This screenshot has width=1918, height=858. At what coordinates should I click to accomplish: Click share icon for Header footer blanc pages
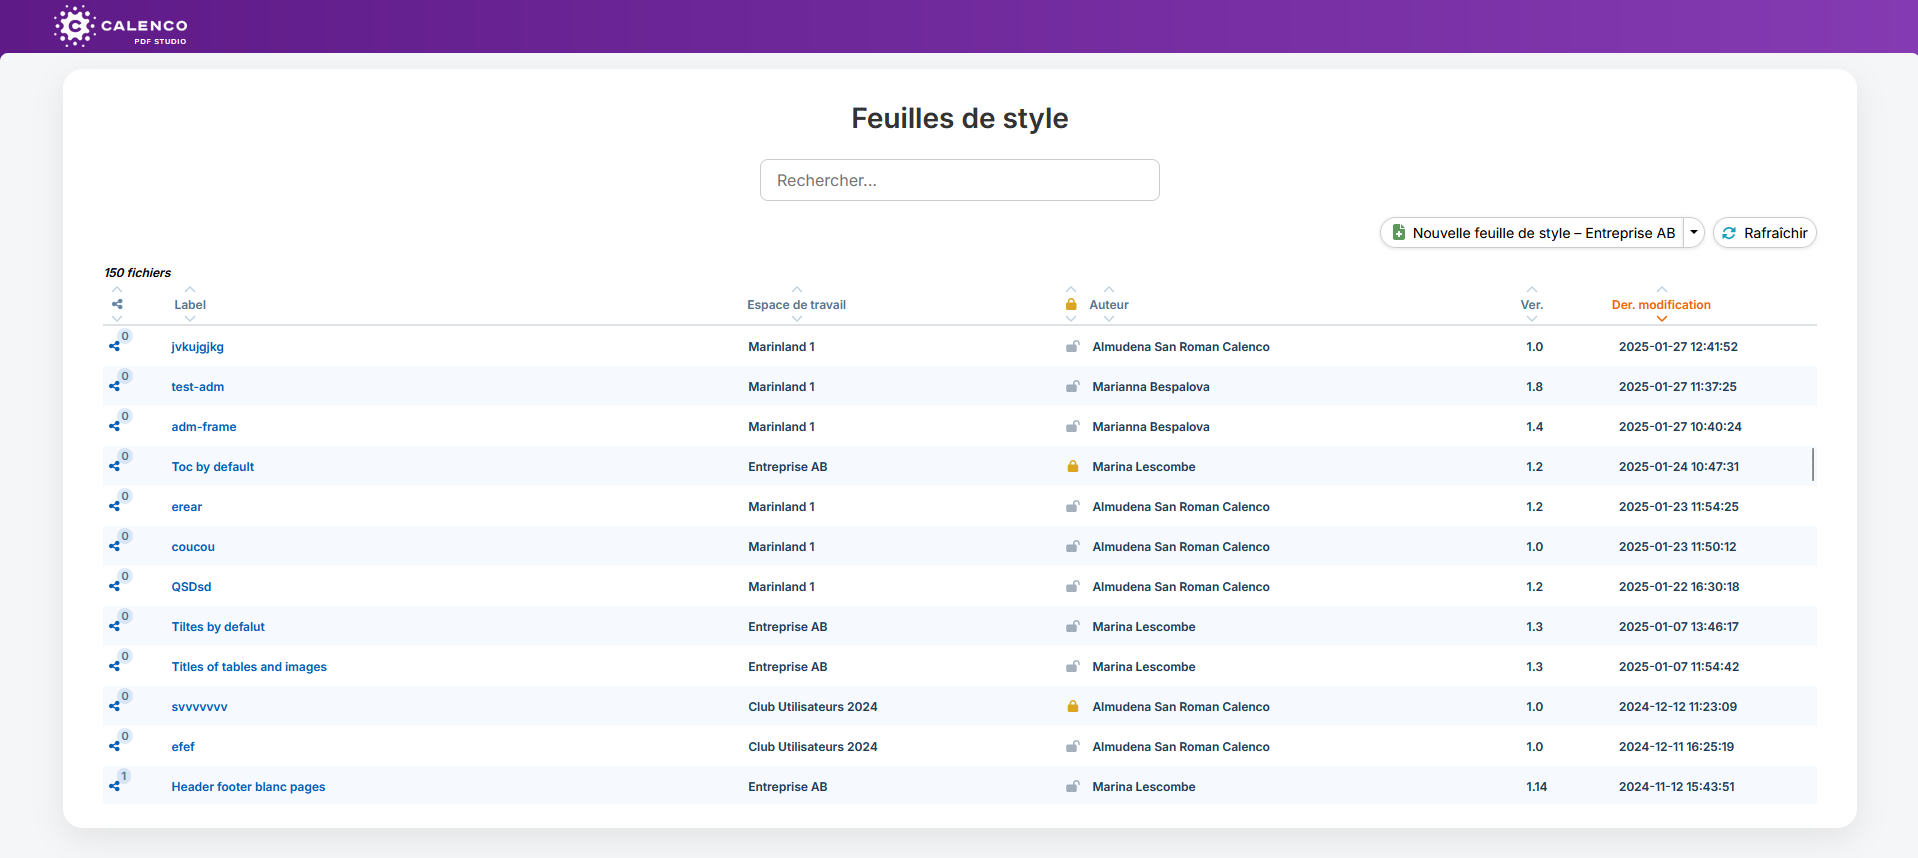115,786
